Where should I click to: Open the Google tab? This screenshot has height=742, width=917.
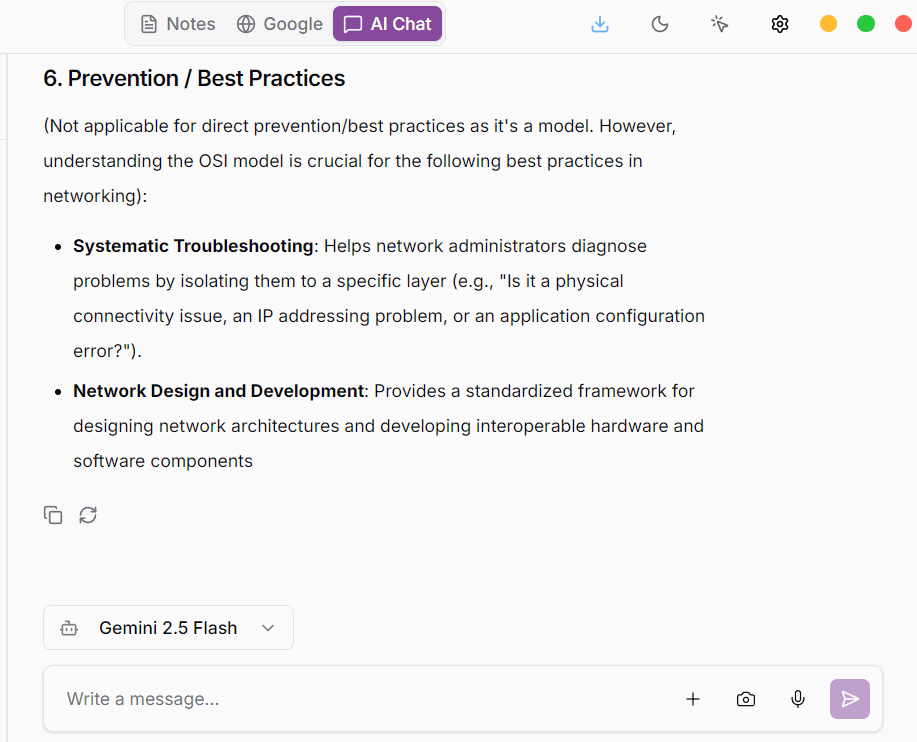pos(279,24)
